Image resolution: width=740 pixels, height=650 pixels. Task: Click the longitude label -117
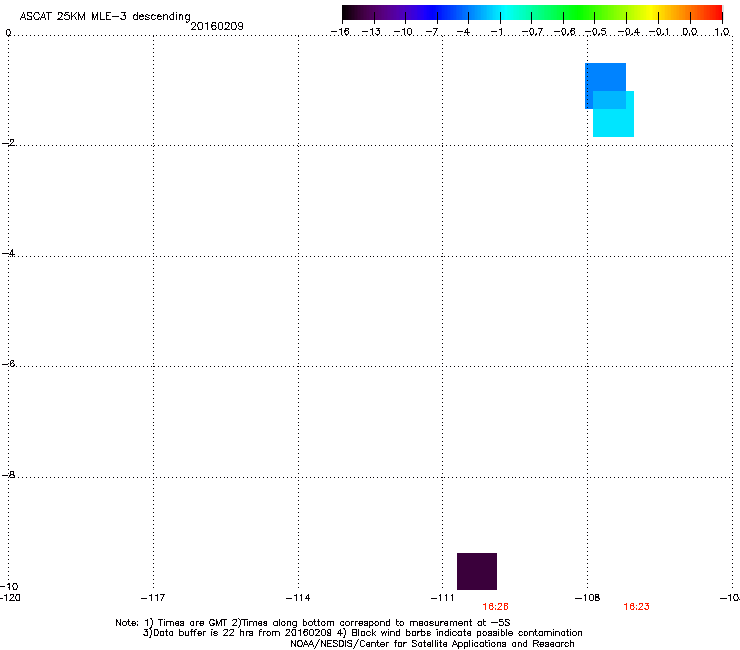coord(153,598)
